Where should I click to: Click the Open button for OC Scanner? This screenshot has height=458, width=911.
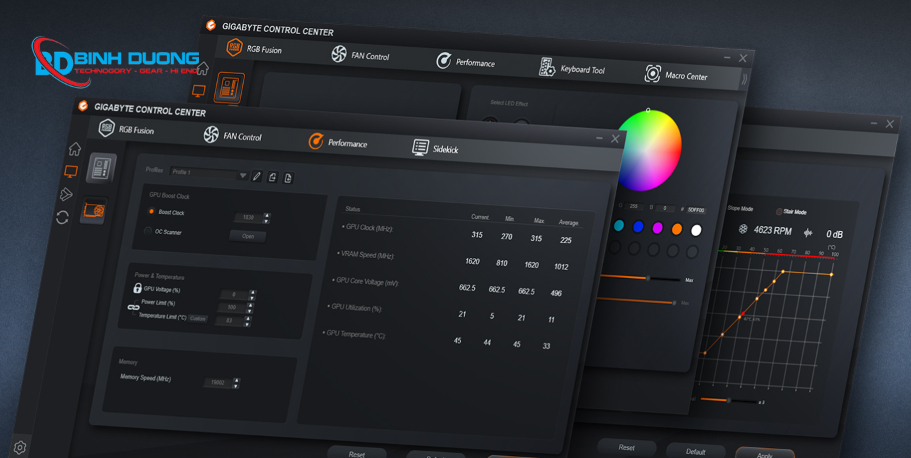tap(247, 236)
